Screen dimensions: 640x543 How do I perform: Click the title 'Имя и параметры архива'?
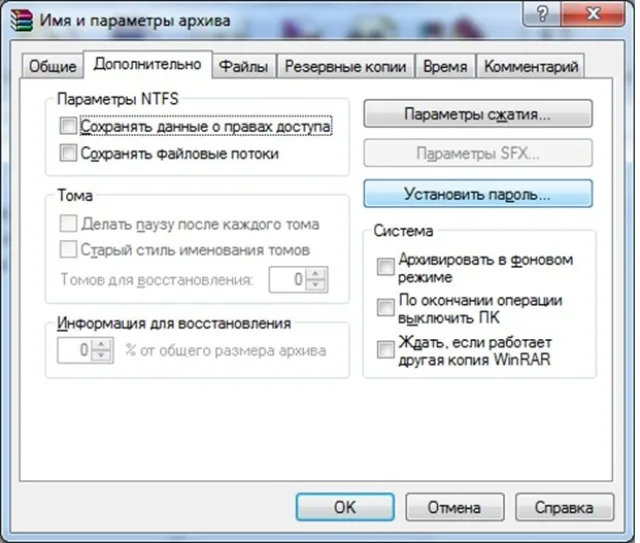135,20
